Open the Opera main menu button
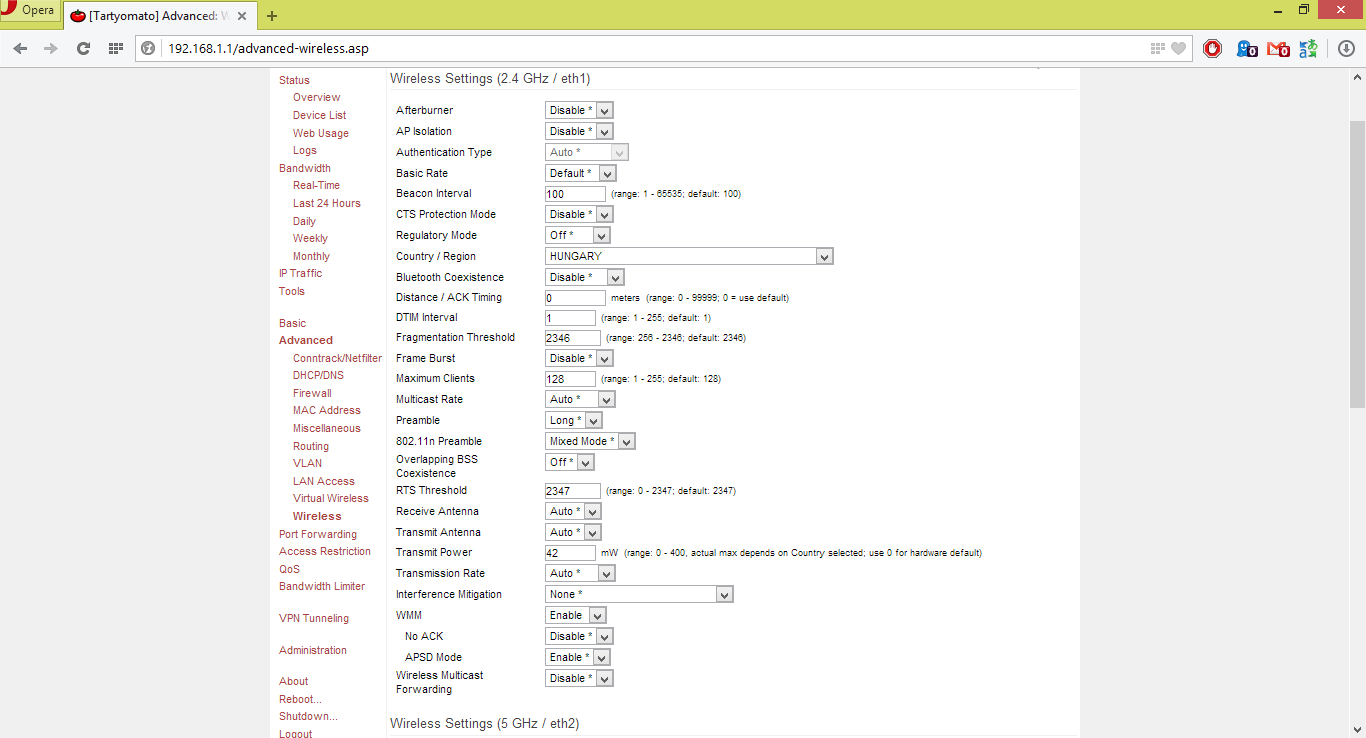This screenshot has width=1366, height=738. [29, 11]
